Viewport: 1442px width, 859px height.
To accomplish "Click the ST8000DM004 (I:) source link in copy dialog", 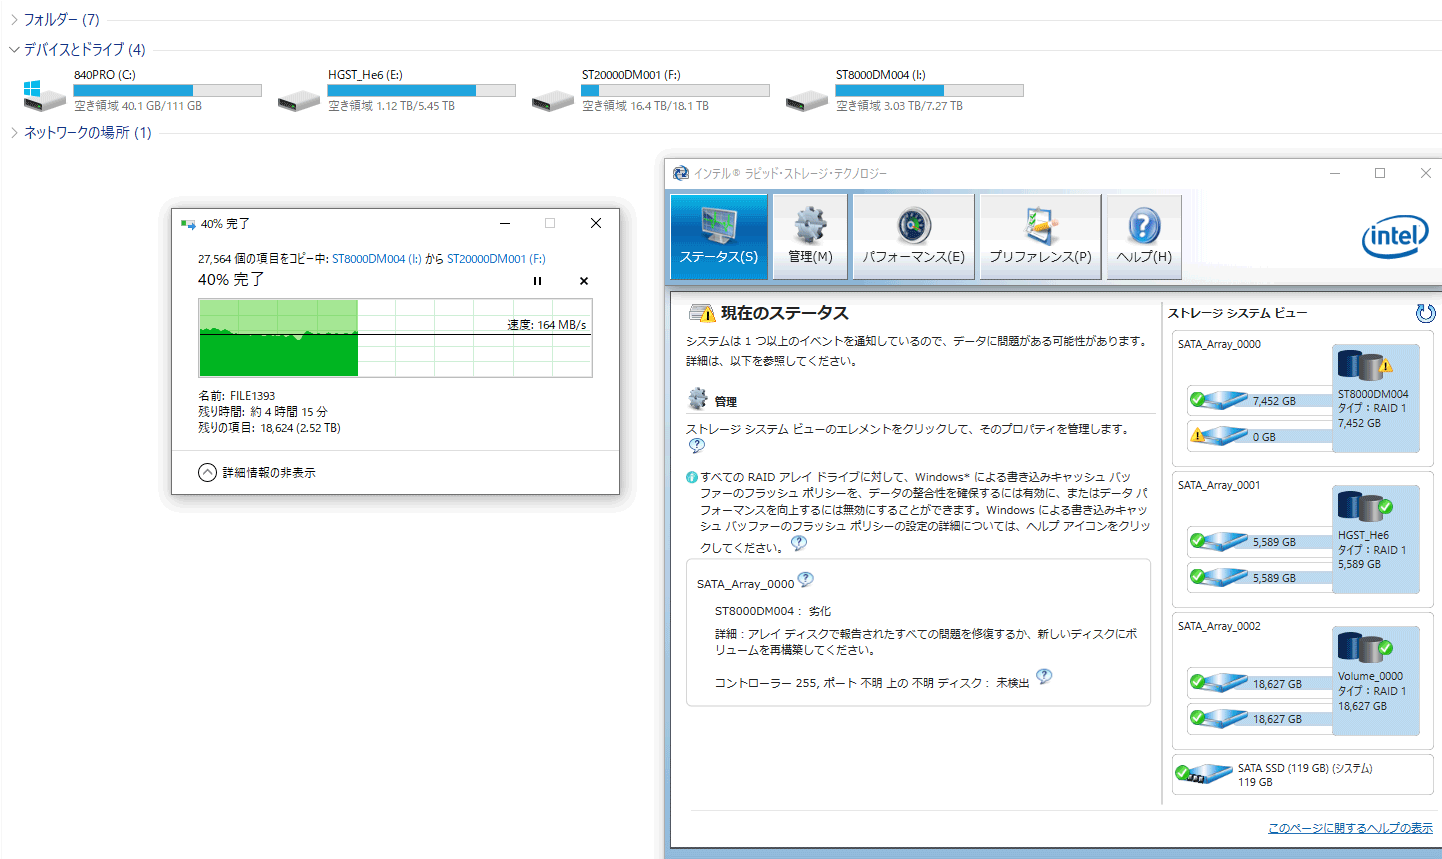I will [377, 259].
